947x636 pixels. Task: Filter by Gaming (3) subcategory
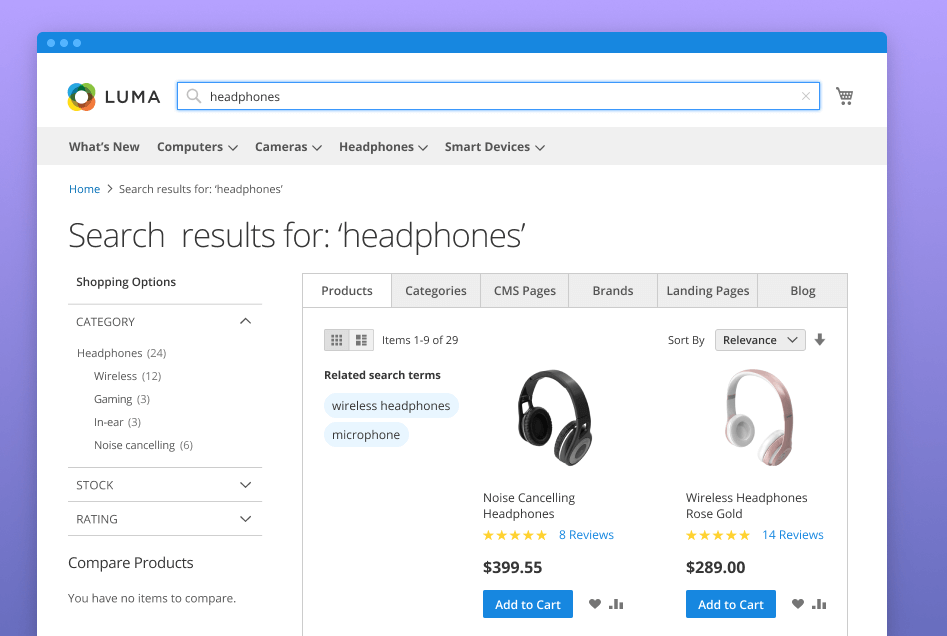coord(121,399)
